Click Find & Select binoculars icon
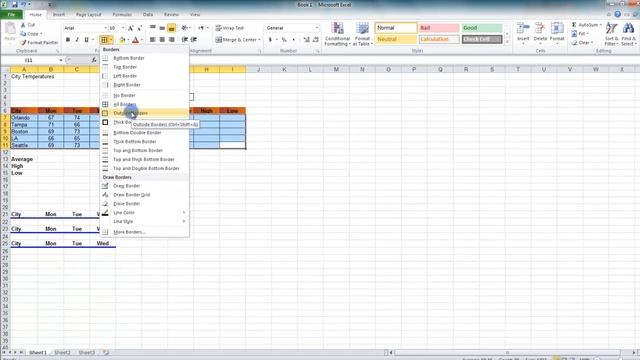This screenshot has width=640, height=360. (x=628, y=29)
